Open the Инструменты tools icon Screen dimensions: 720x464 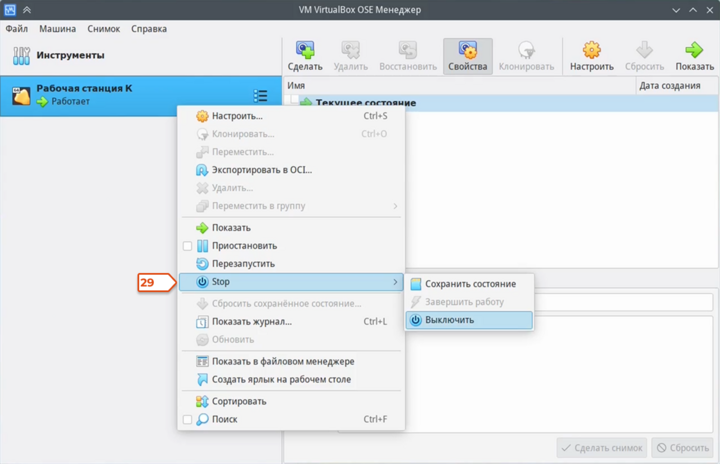click(21, 56)
